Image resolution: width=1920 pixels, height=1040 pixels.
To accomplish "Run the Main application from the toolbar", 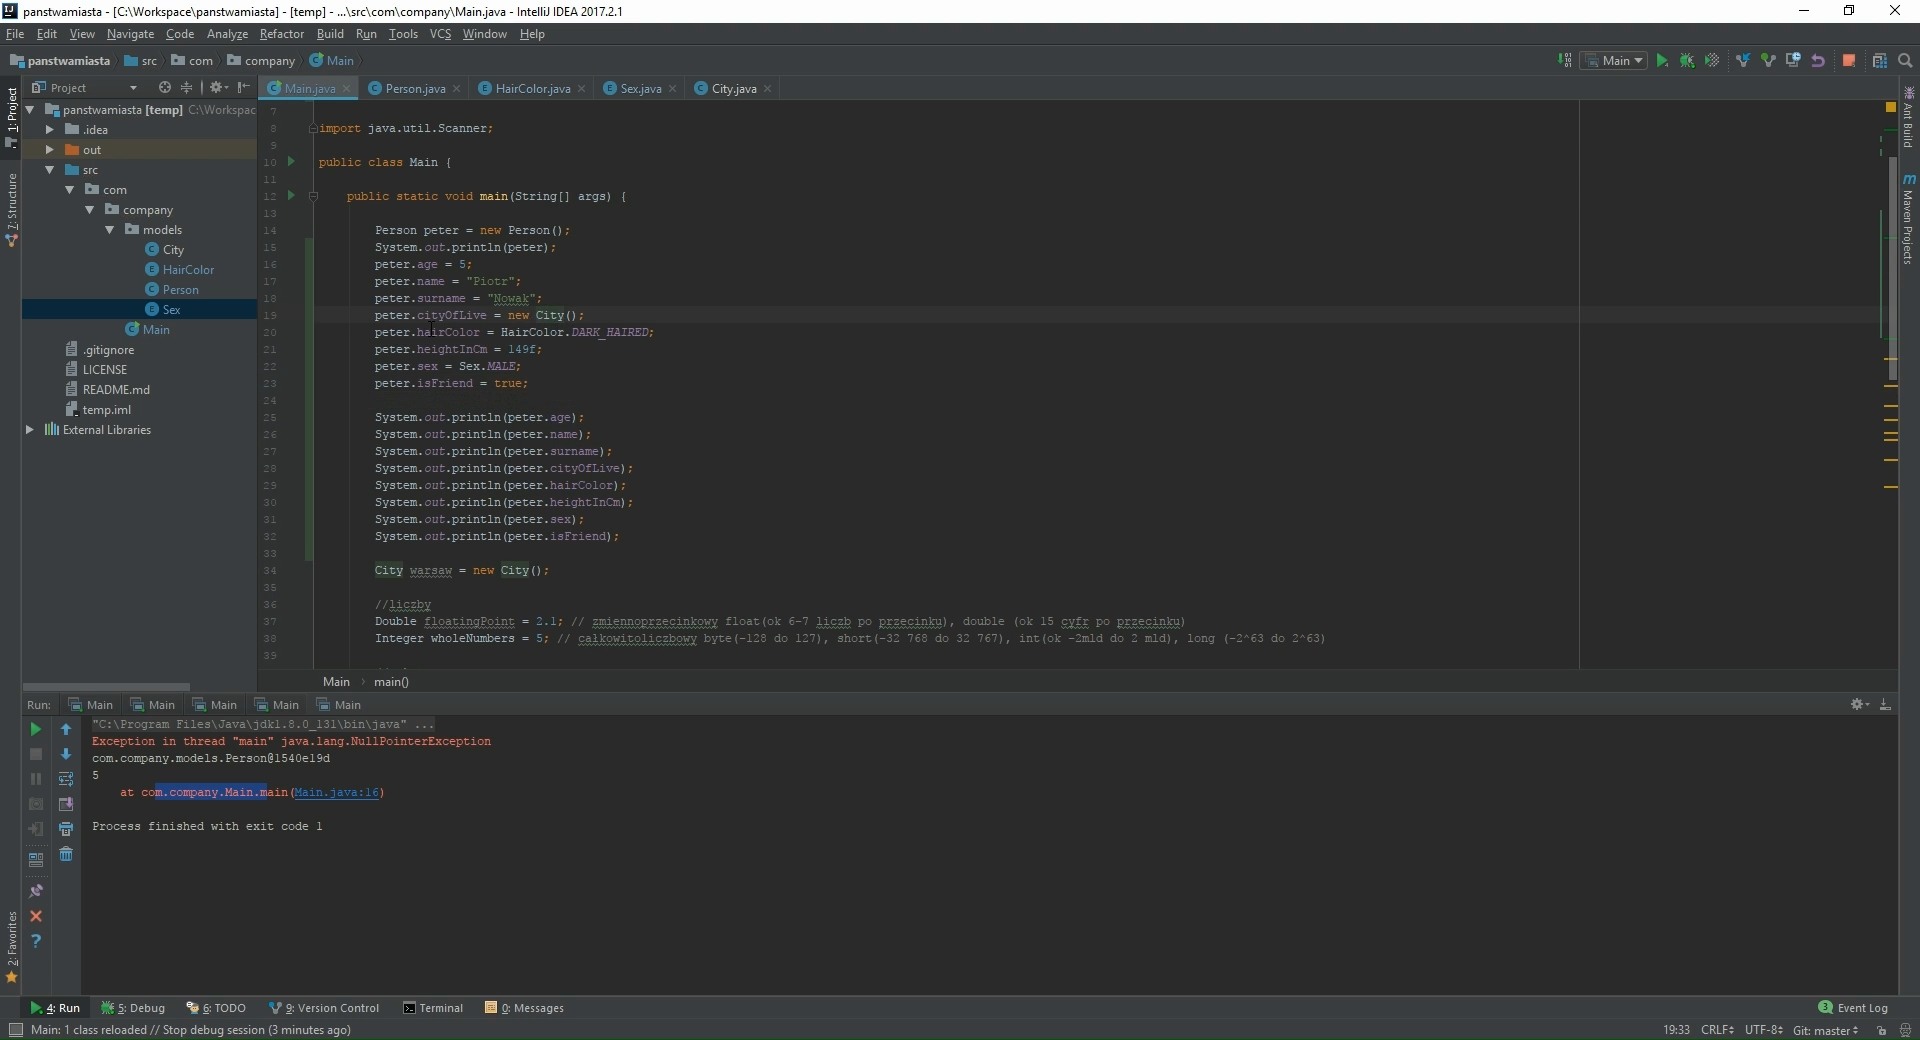I will click(1662, 61).
